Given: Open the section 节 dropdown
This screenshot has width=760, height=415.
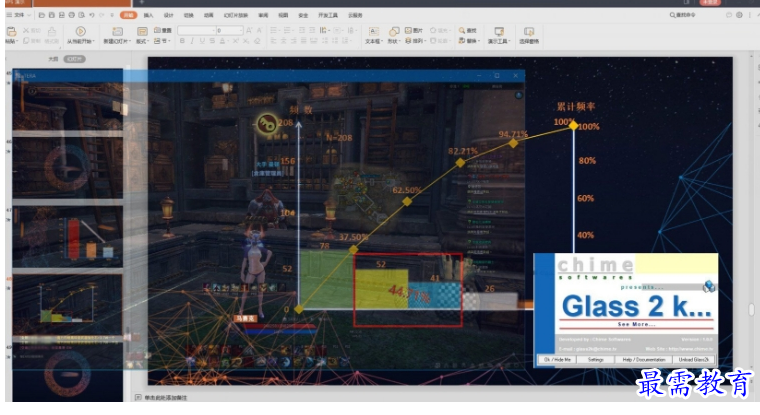Looking at the screenshot, I should [161, 41].
